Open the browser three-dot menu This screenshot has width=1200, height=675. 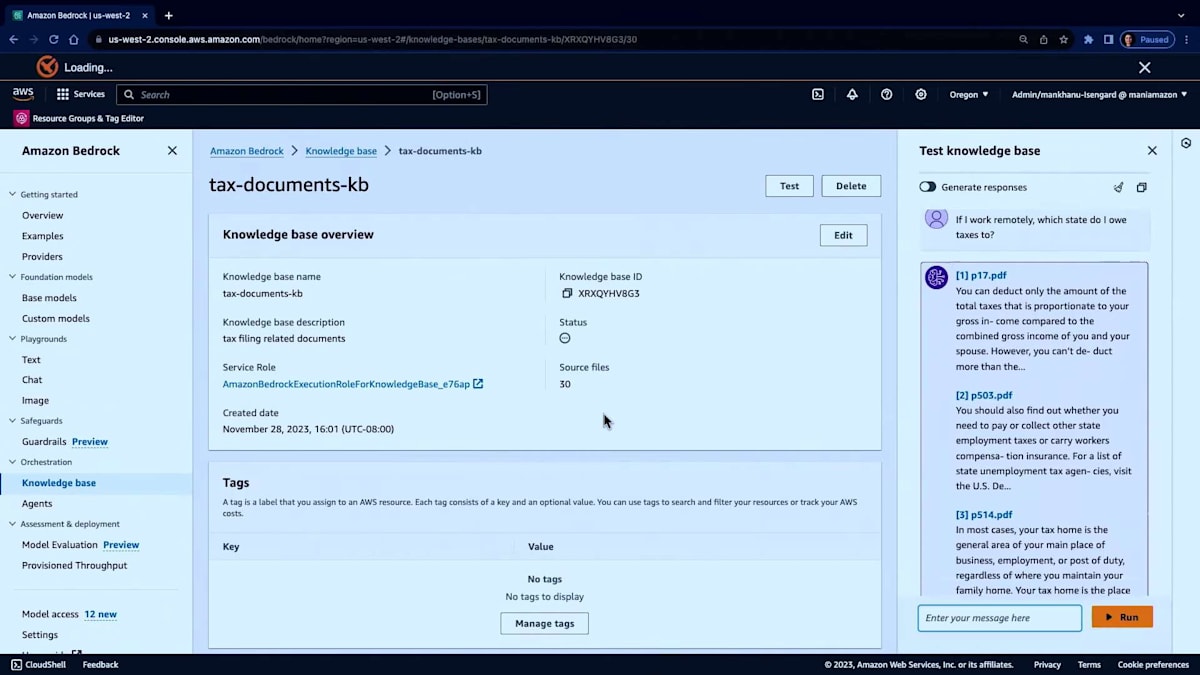click(x=1185, y=40)
